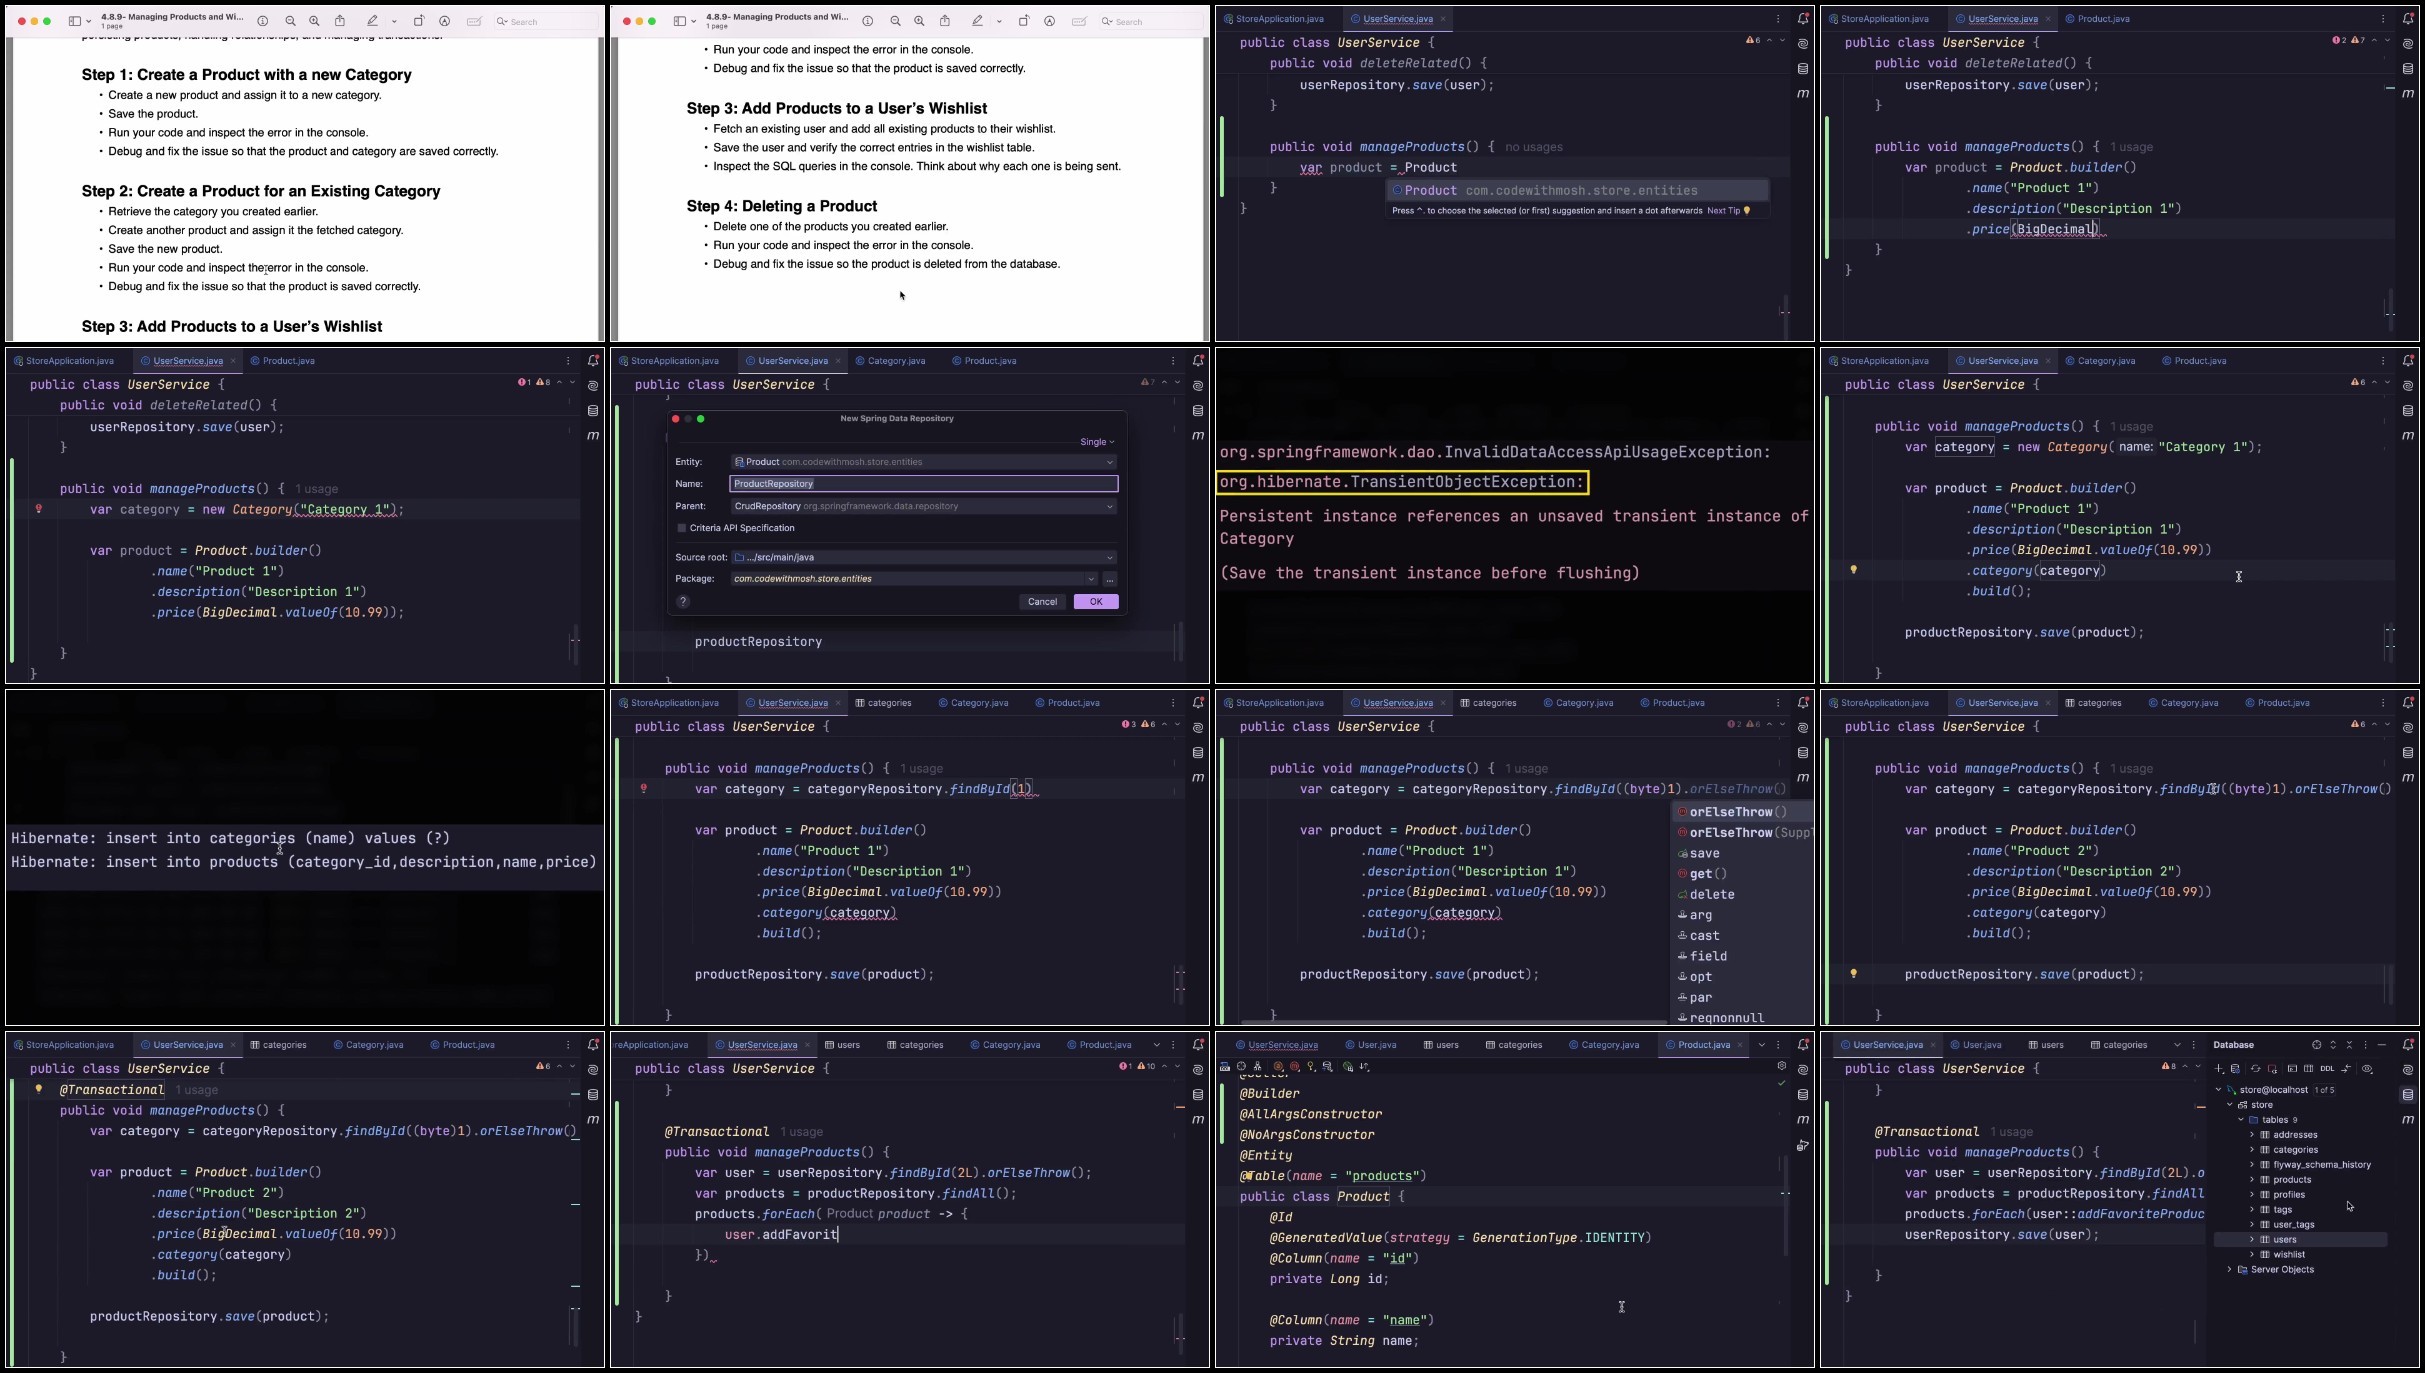Open the Entity dropdown in repository dialog
This screenshot has width=2425, height=1373.
(923, 462)
